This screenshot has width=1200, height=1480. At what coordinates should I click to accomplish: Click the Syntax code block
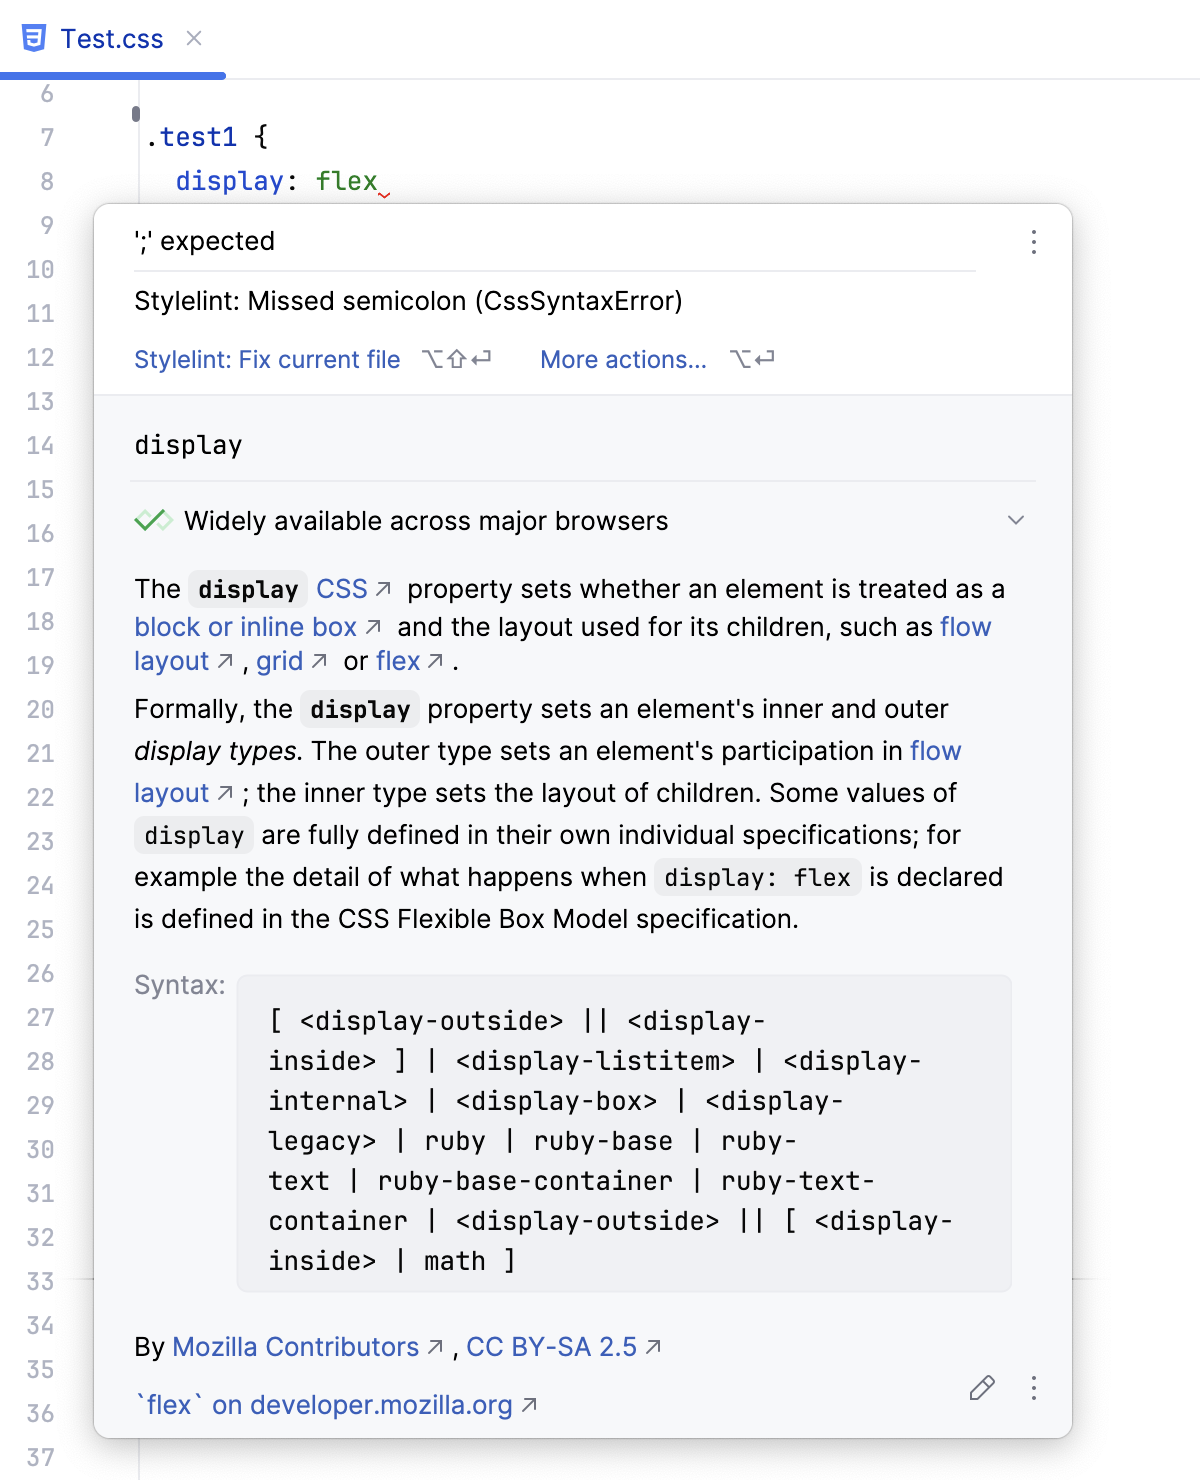[624, 1133]
